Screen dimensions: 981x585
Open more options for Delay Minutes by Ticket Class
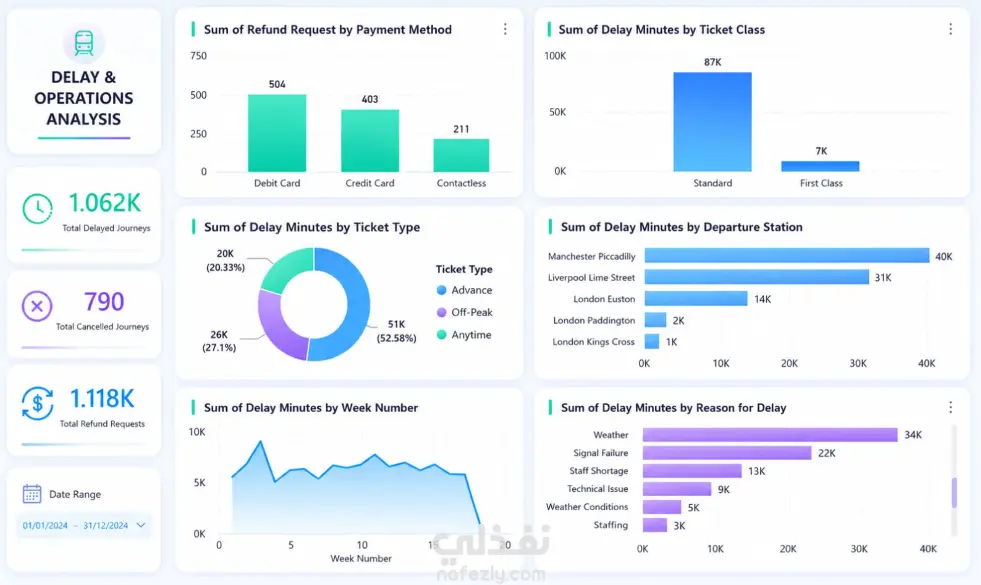(950, 29)
